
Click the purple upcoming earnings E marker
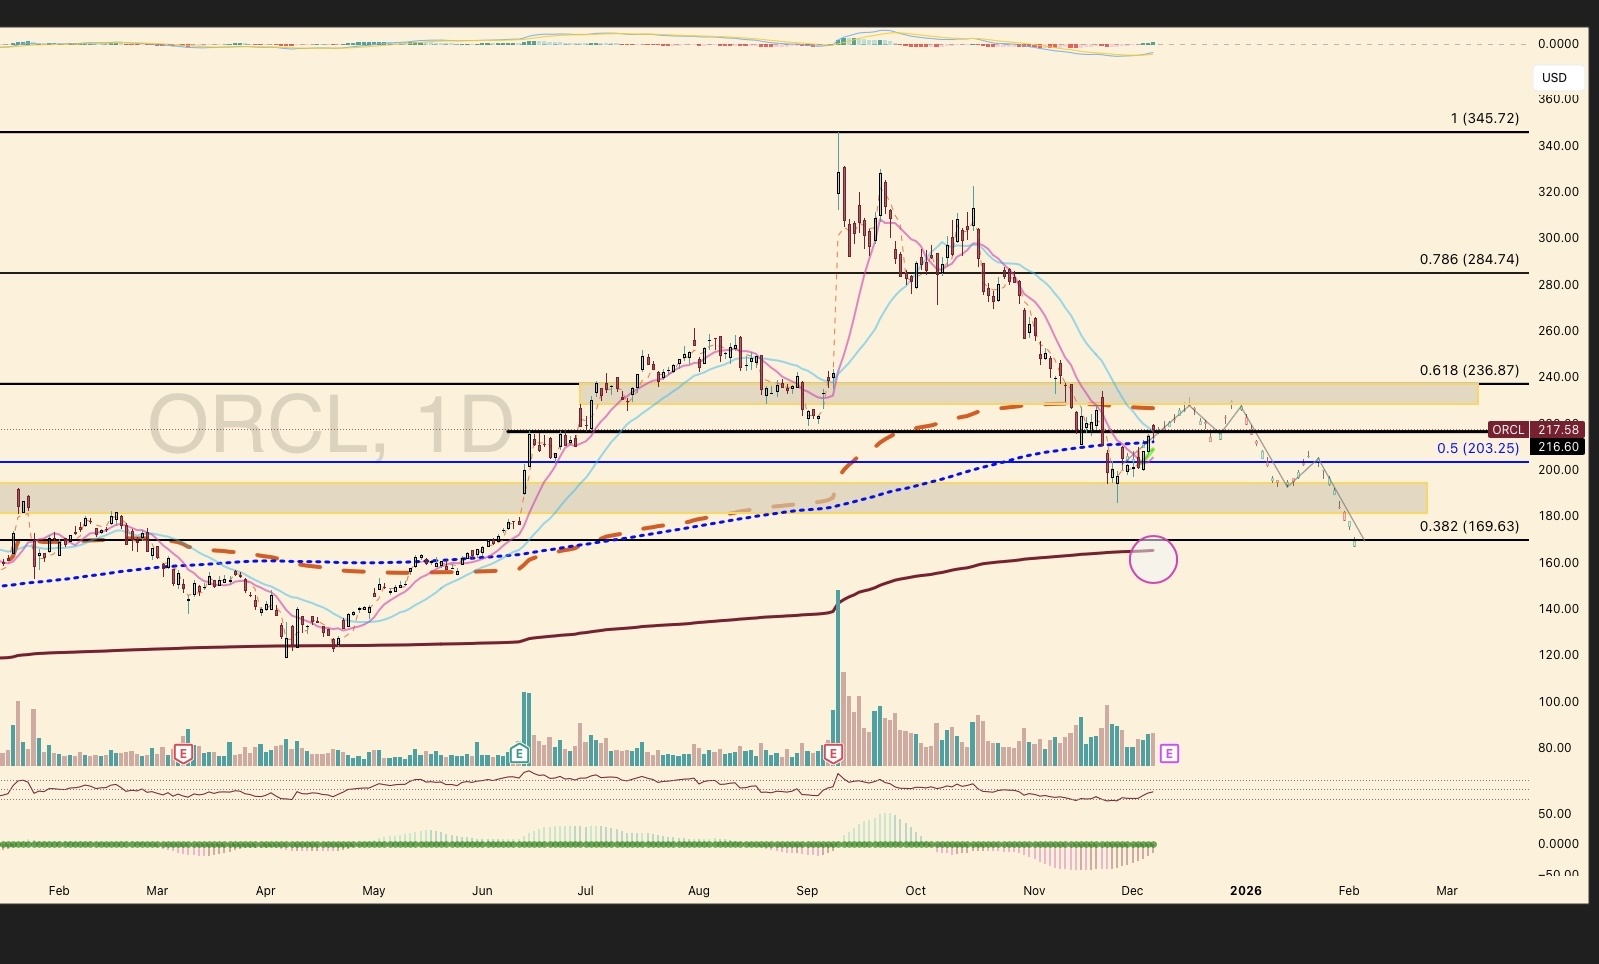(x=1169, y=753)
